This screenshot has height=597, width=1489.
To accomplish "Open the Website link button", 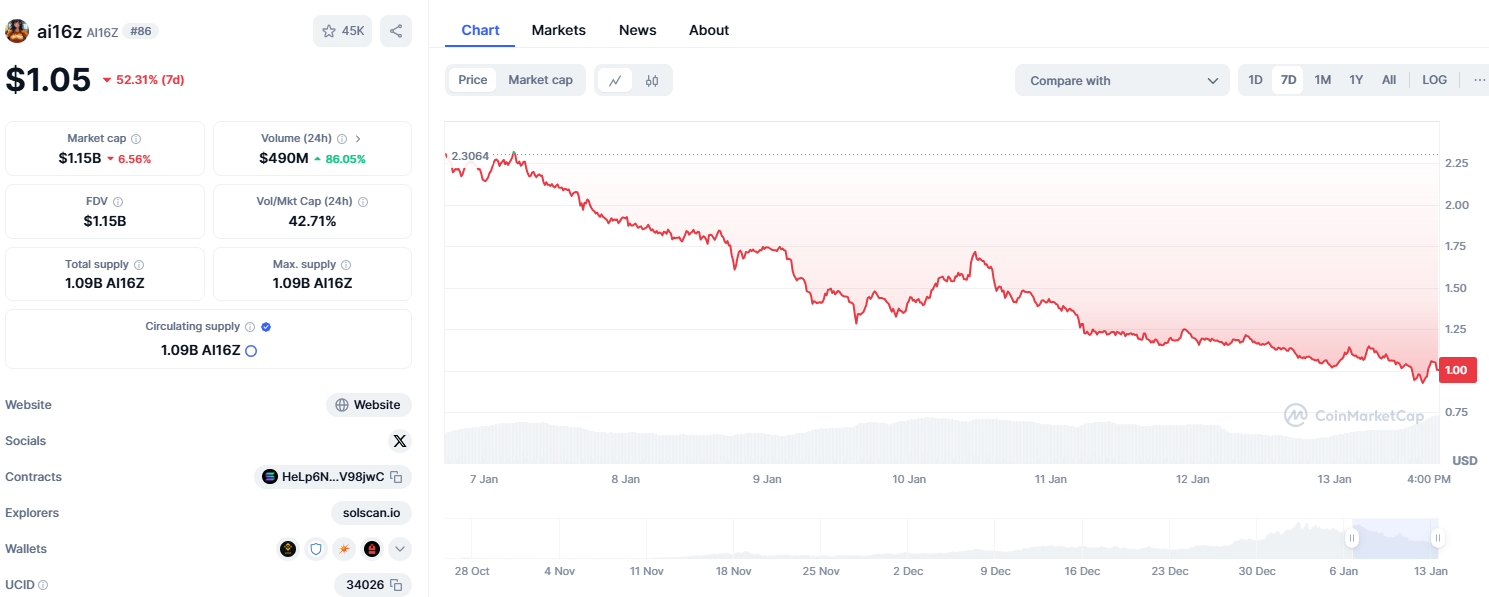I will [x=369, y=405].
